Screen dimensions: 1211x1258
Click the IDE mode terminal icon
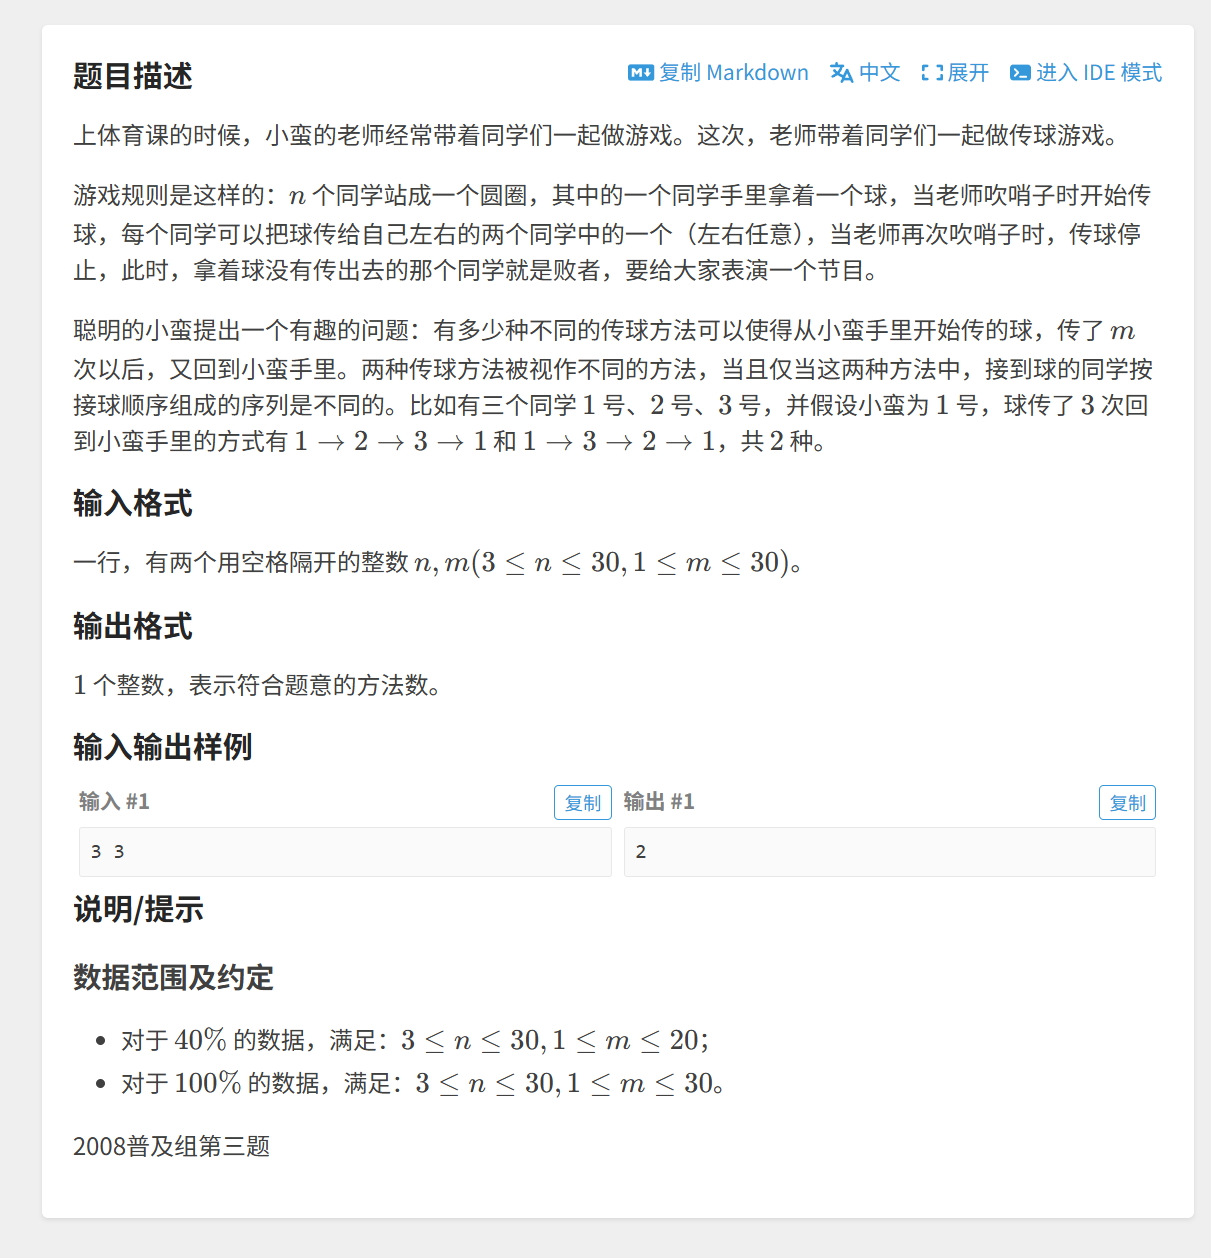click(x=1020, y=73)
